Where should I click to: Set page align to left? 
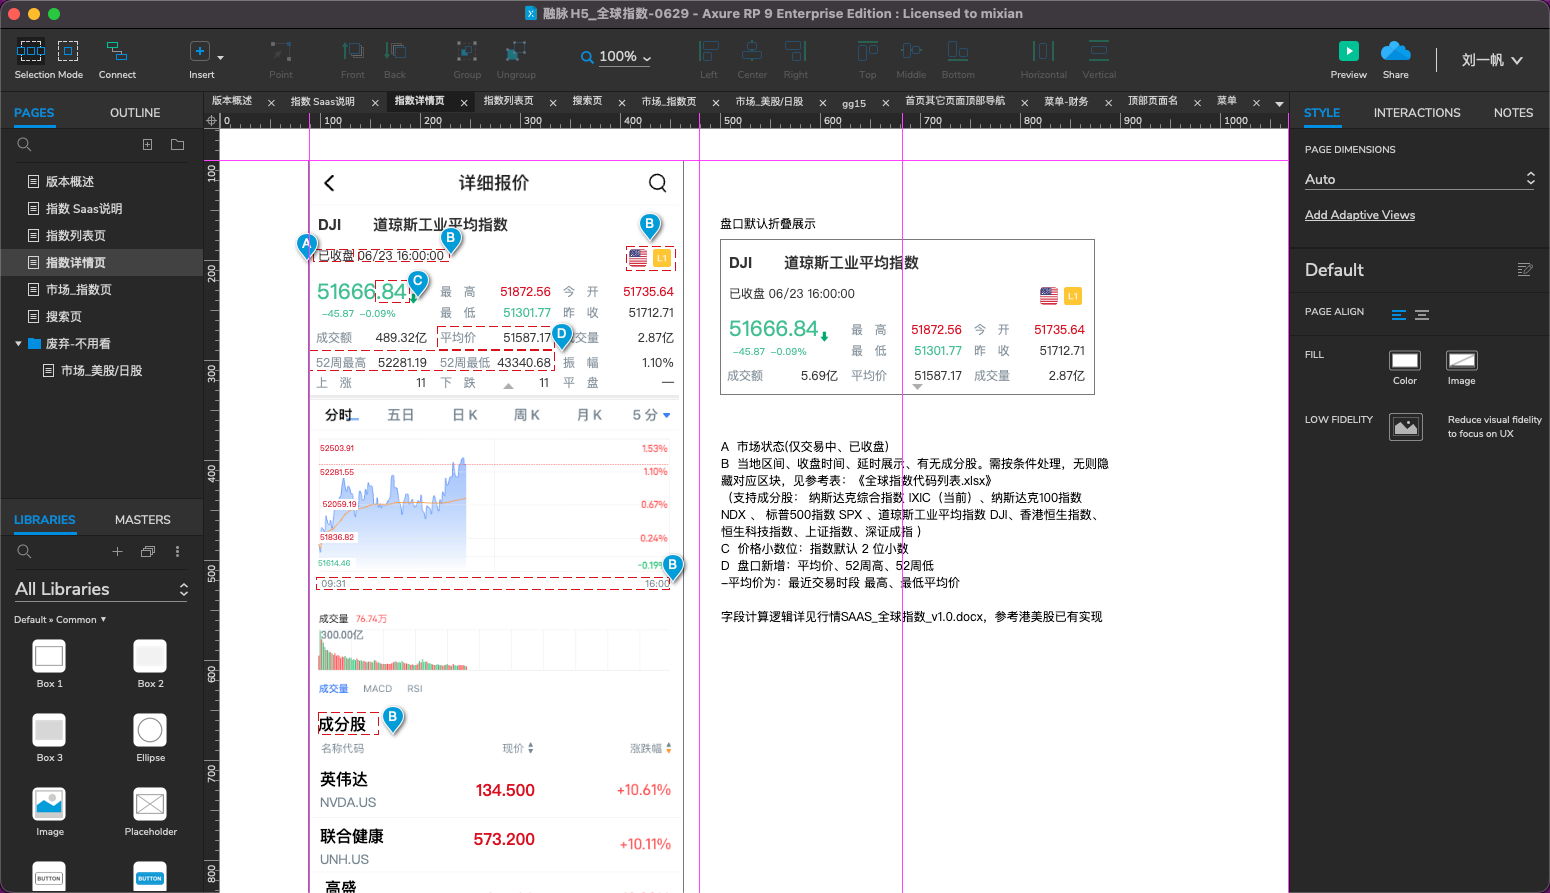1399,315
